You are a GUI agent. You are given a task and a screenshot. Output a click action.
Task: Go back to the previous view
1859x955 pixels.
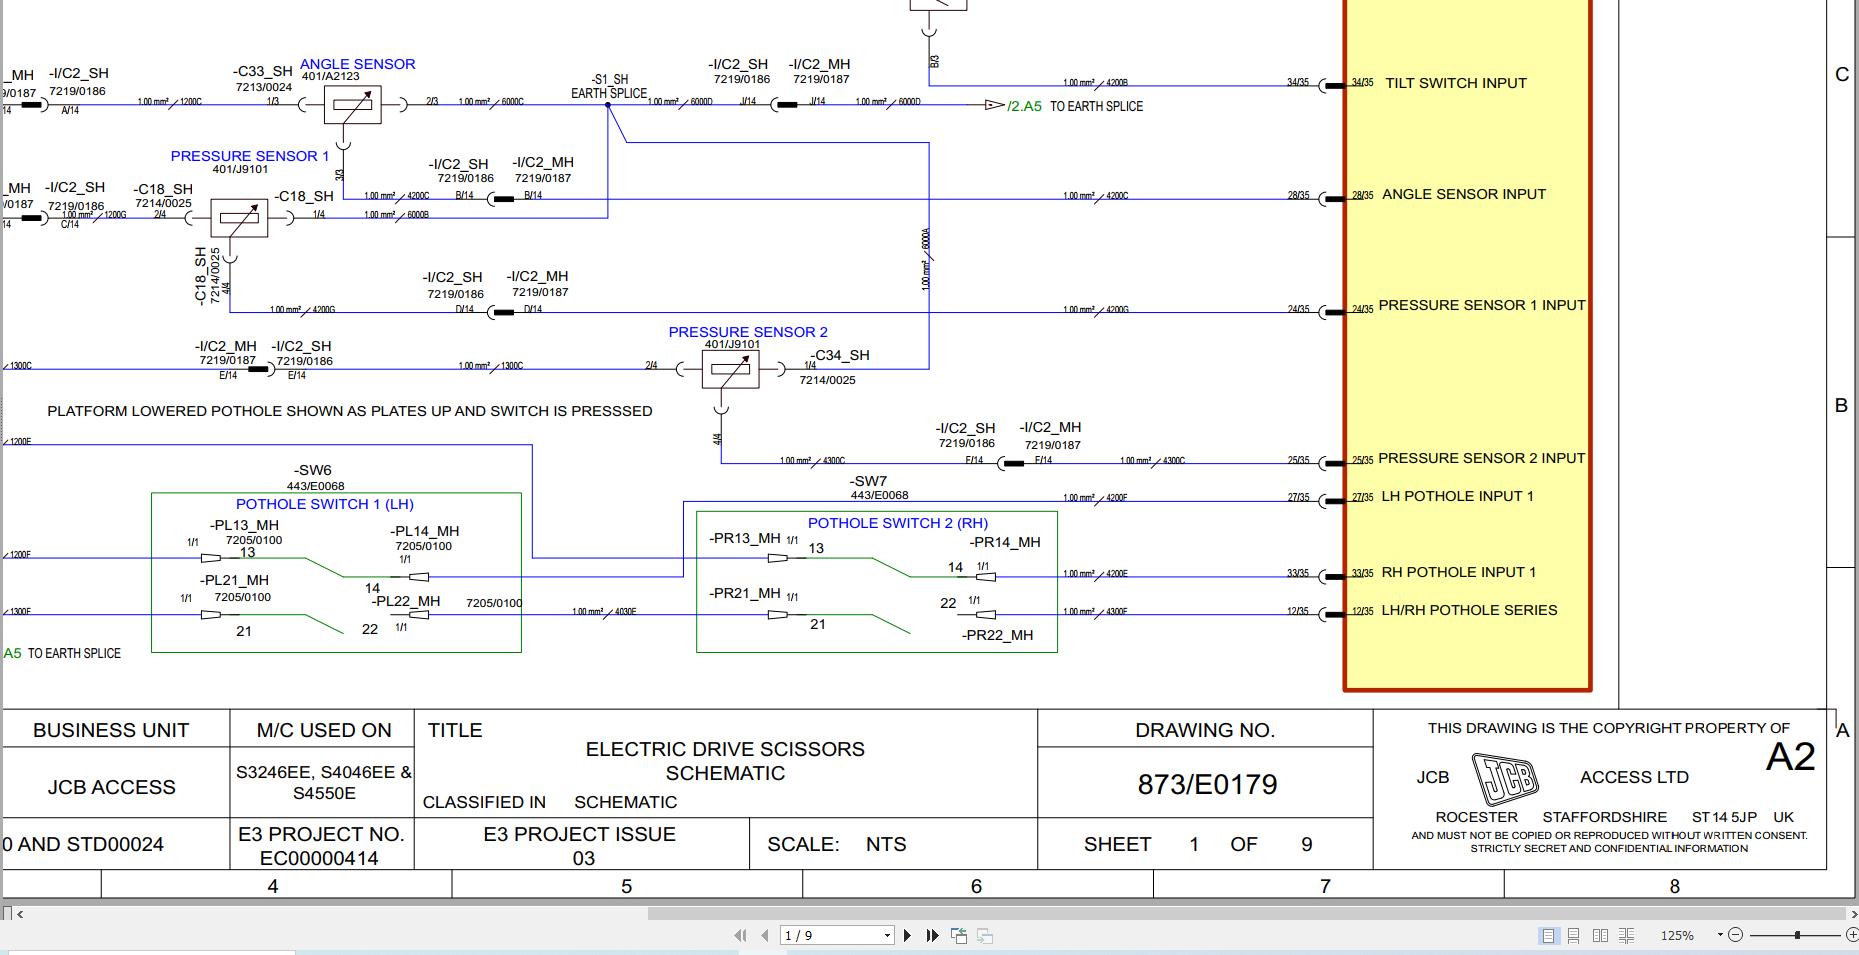(x=959, y=936)
